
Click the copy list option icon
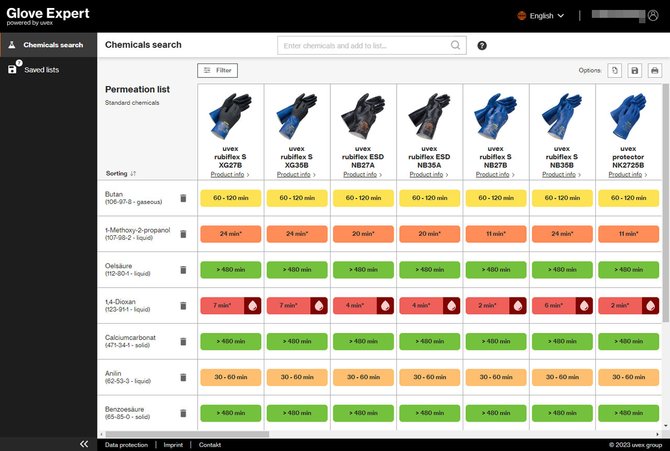pyautogui.click(x=614, y=71)
